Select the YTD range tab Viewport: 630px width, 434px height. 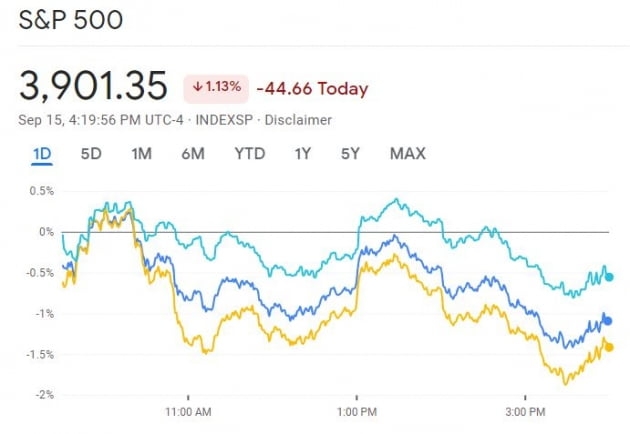click(250, 153)
